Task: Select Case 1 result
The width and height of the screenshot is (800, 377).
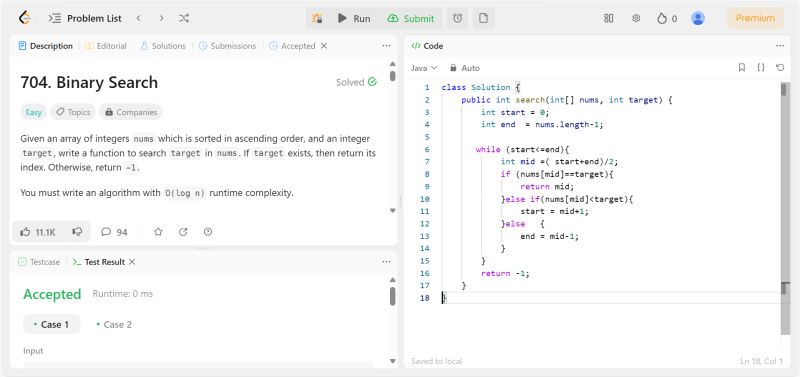Action: pos(52,324)
